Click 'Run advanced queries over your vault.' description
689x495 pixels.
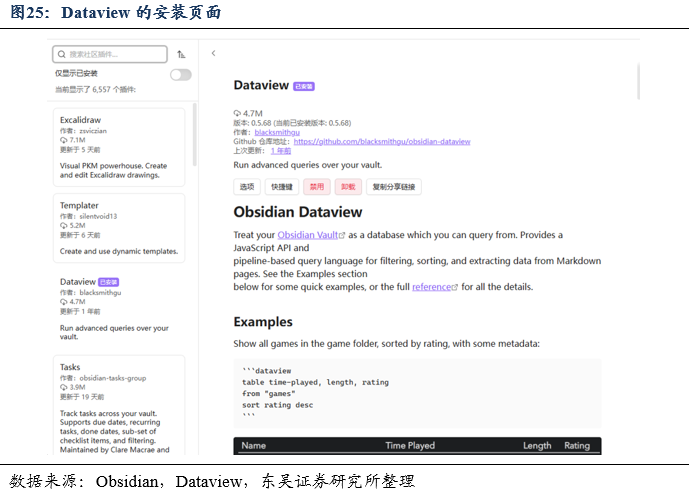(308, 165)
